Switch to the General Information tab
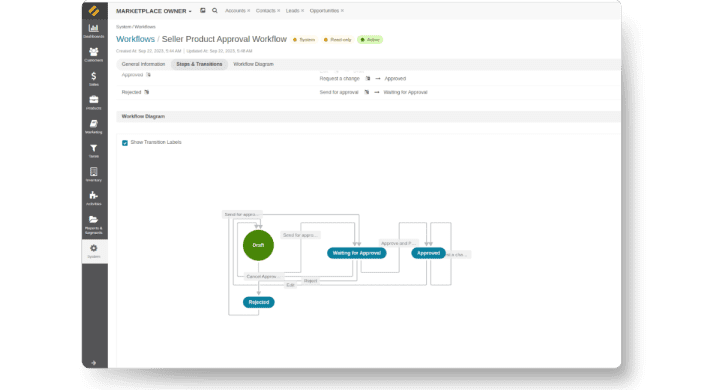The height and width of the screenshot is (390, 720). [x=143, y=64]
